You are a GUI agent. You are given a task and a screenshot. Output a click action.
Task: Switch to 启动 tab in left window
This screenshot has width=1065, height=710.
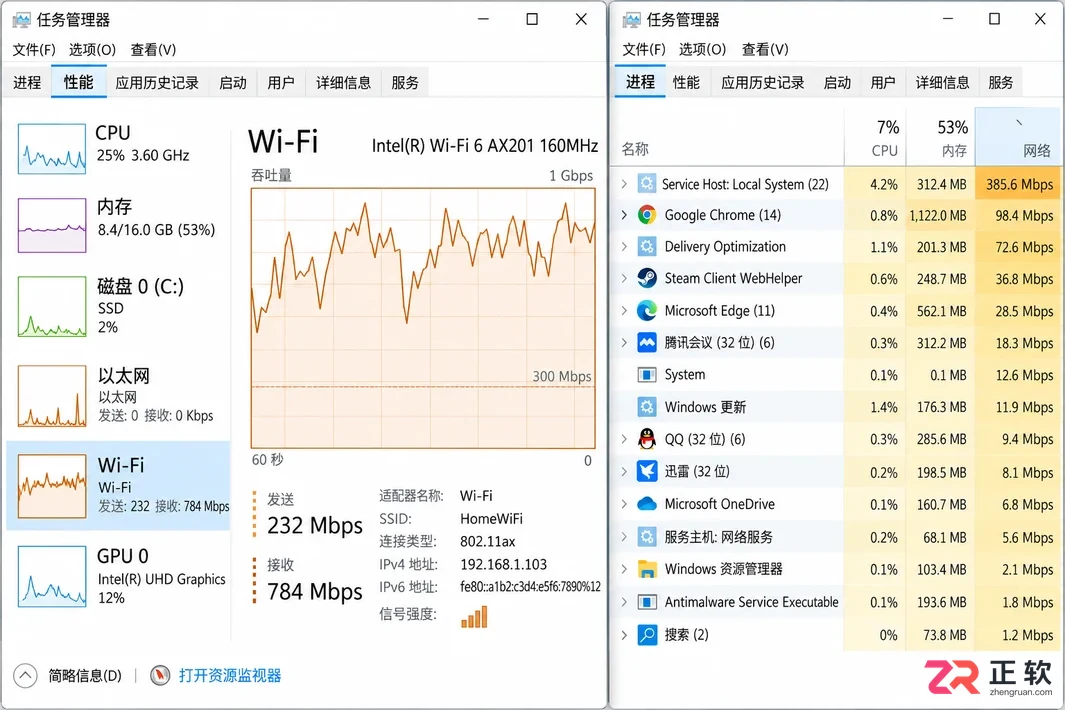tap(233, 82)
